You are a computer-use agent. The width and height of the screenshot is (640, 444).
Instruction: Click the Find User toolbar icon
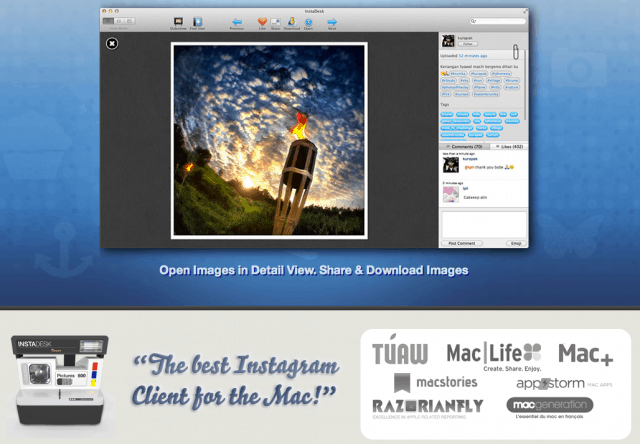click(x=197, y=21)
